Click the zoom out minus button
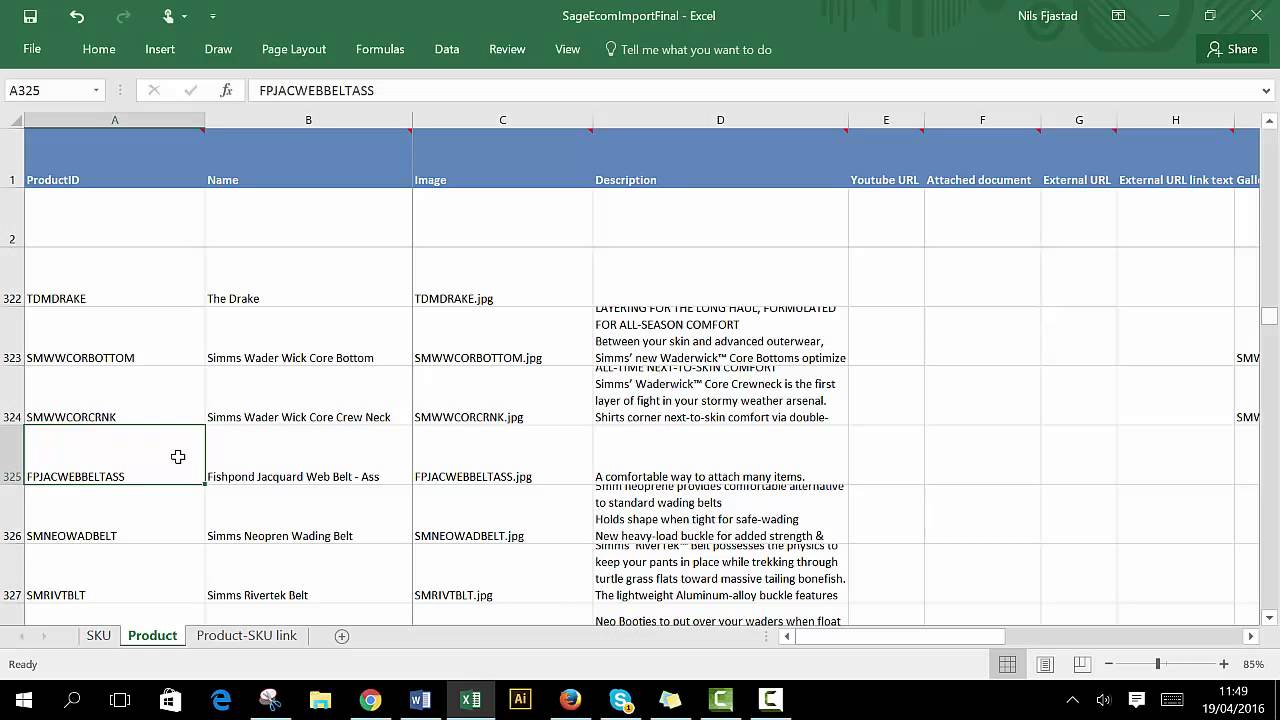This screenshot has width=1280, height=720. pos(1109,664)
